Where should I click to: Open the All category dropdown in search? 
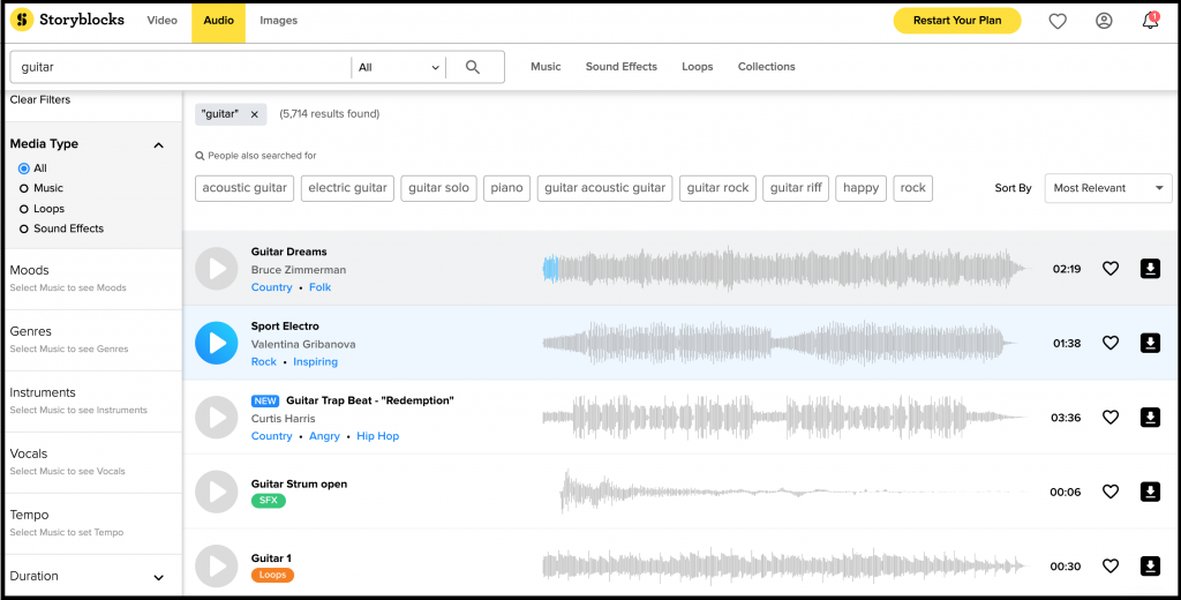398,67
